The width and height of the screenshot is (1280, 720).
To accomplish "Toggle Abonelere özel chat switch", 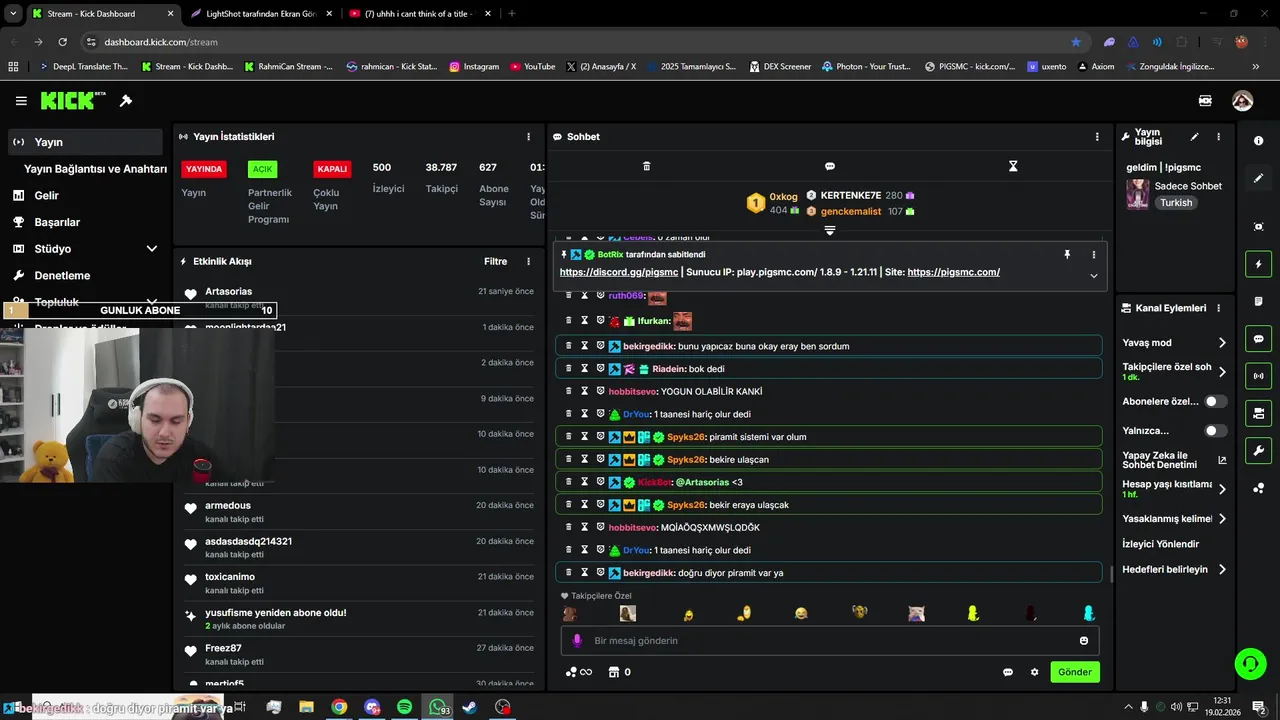I will point(1215,401).
